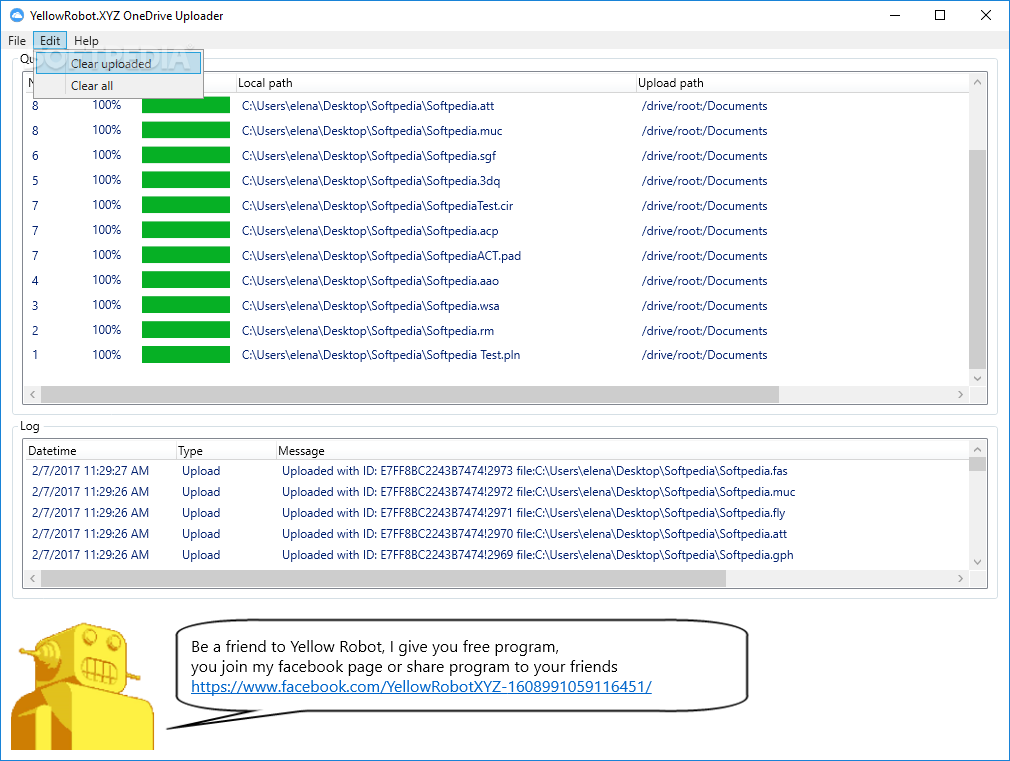The image size is (1010, 761).
Task: Select the Softpedia.muc queue row path
Action: point(372,131)
